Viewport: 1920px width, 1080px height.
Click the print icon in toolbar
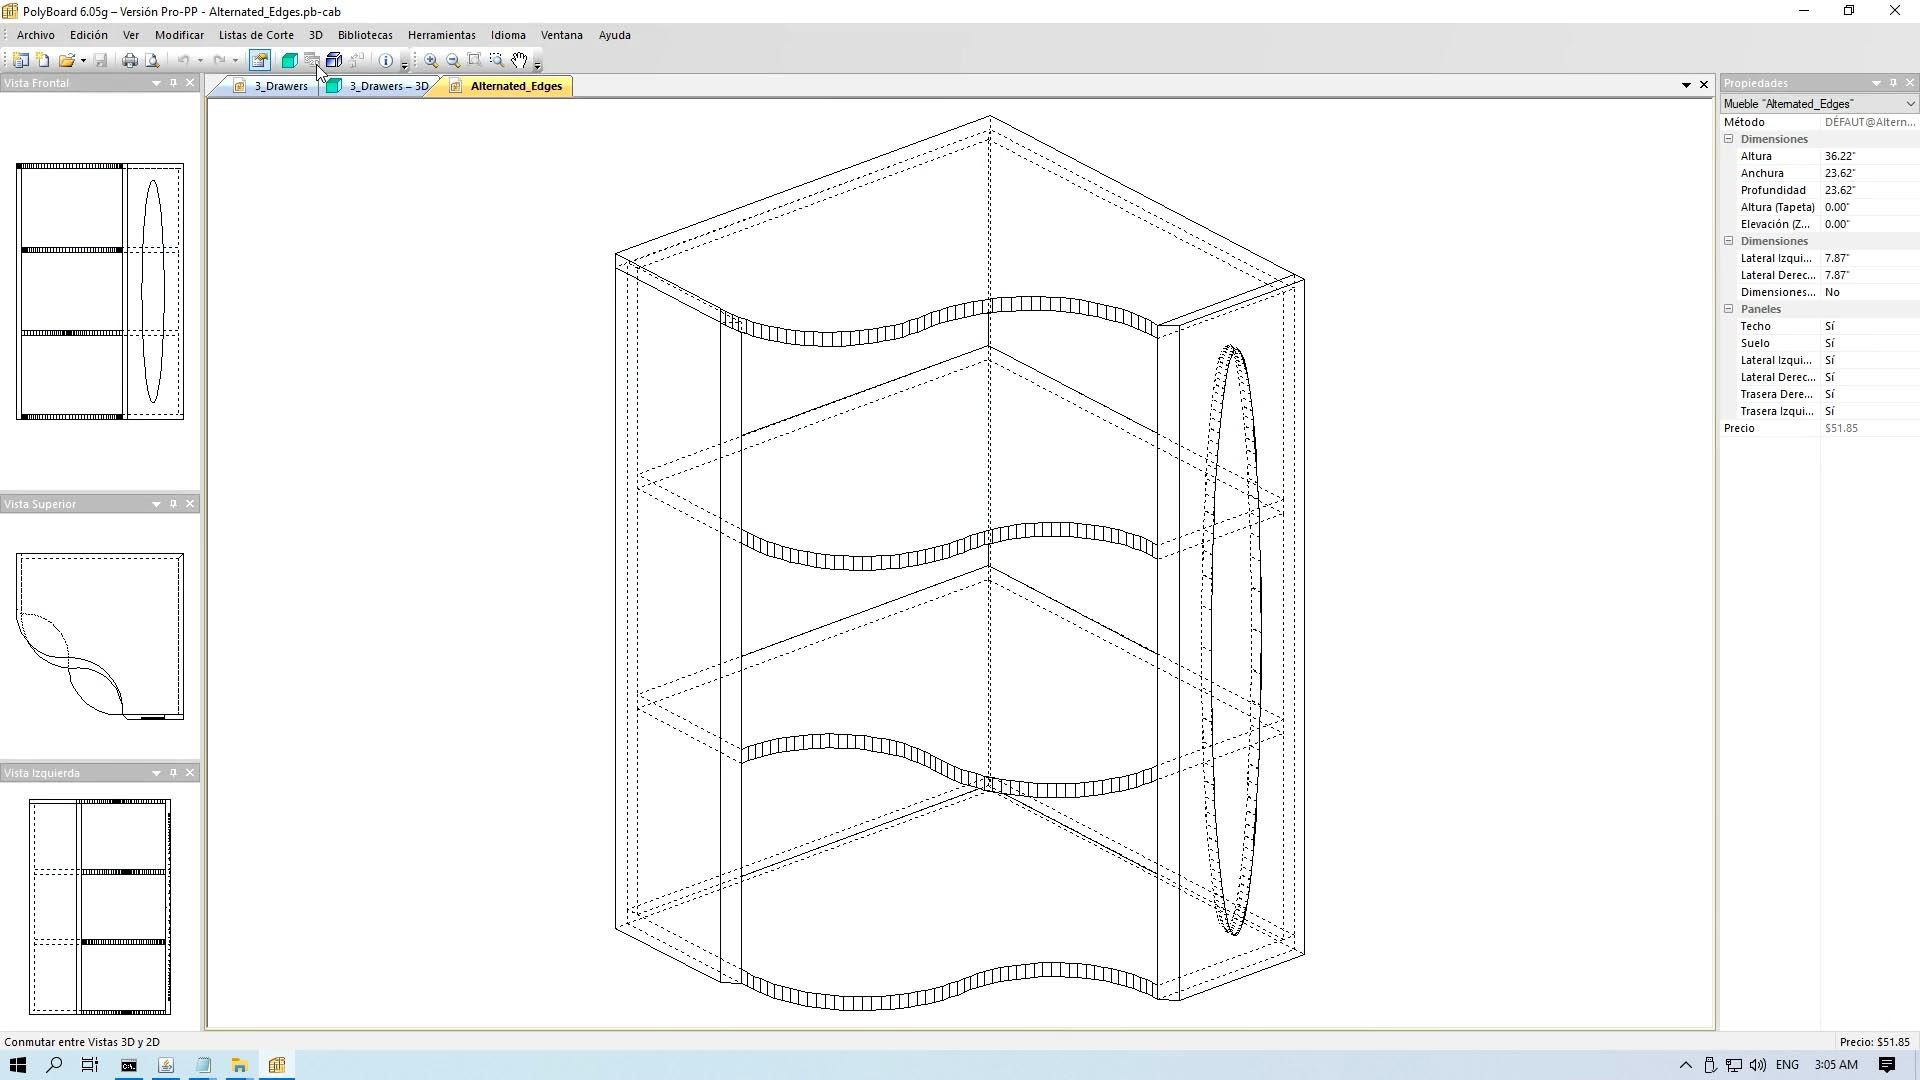(130, 60)
